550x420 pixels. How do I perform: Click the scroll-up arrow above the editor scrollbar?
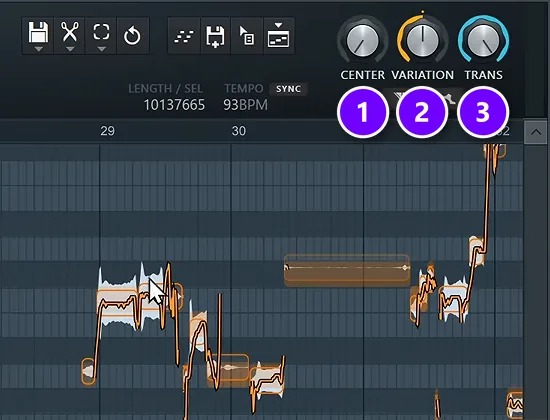coord(536,132)
